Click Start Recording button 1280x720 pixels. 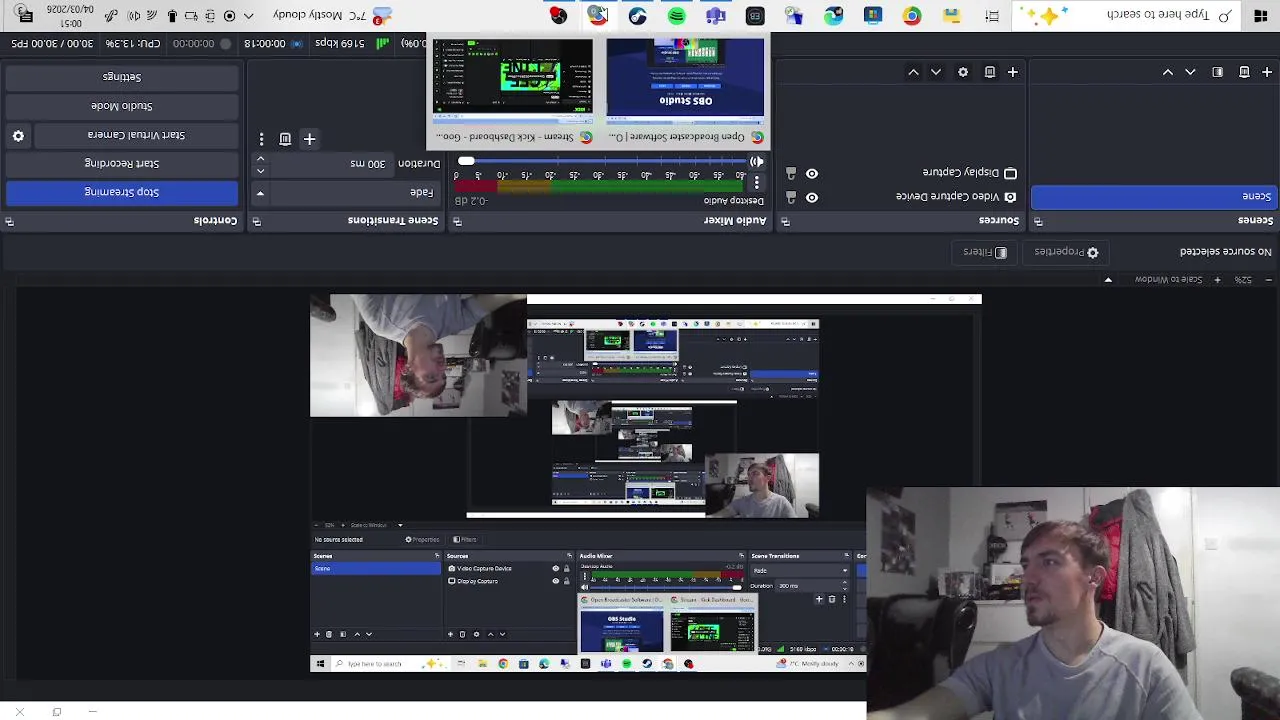pyautogui.click(x=122, y=163)
